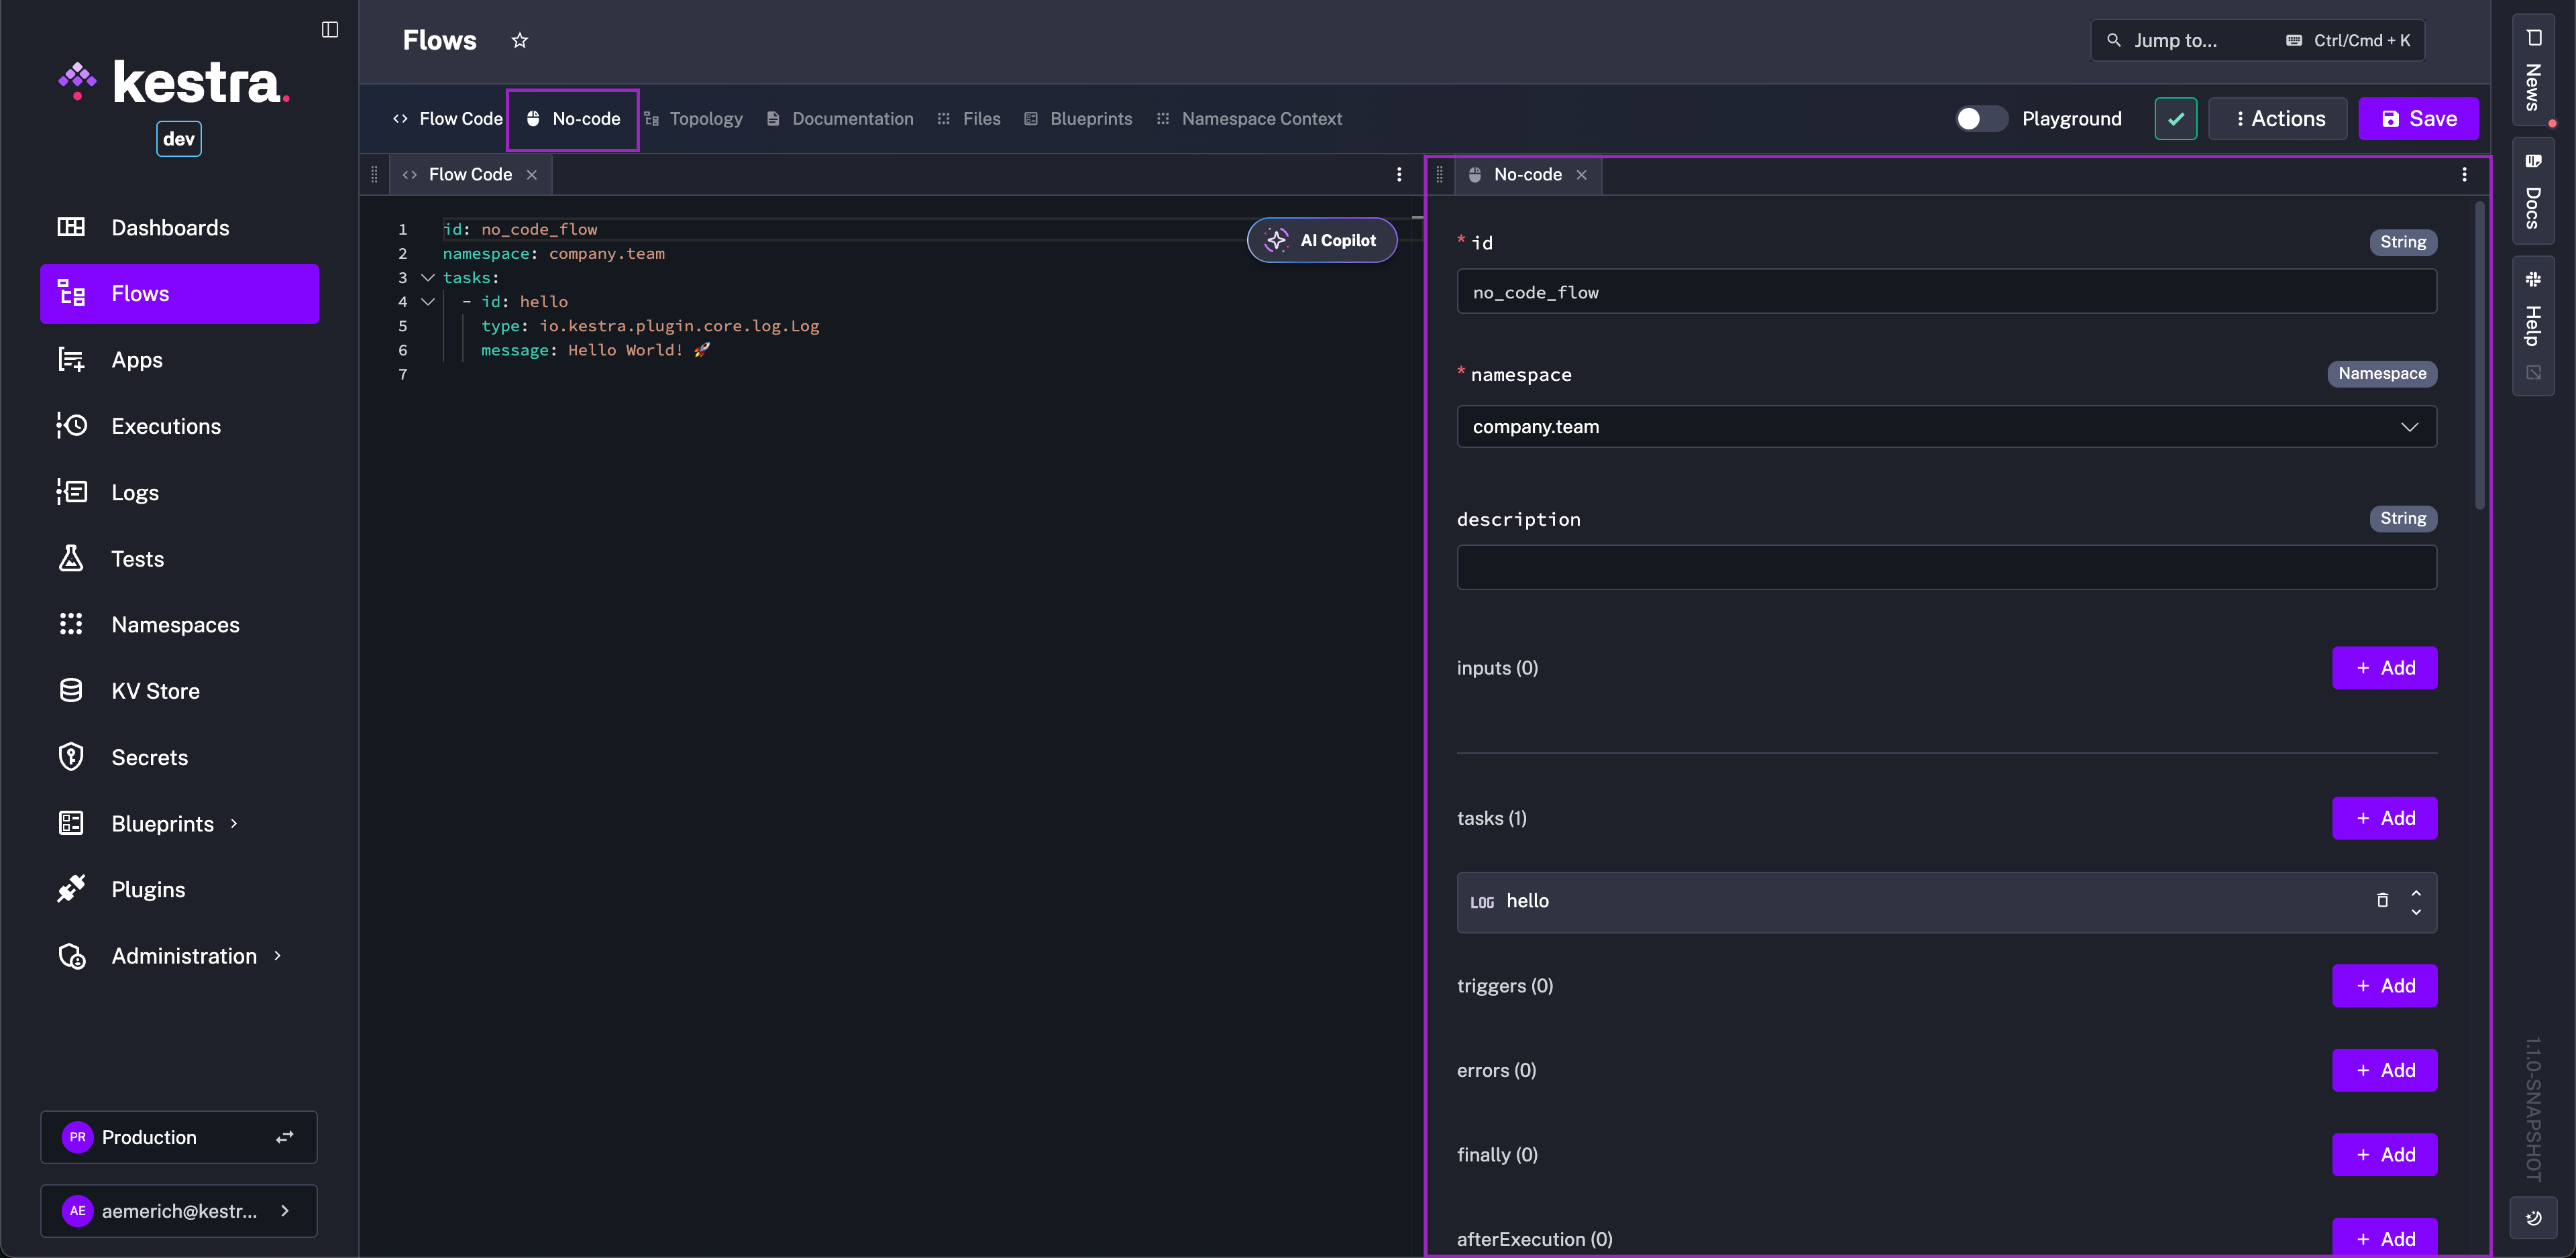
Task: Save the flow
Action: click(2418, 118)
